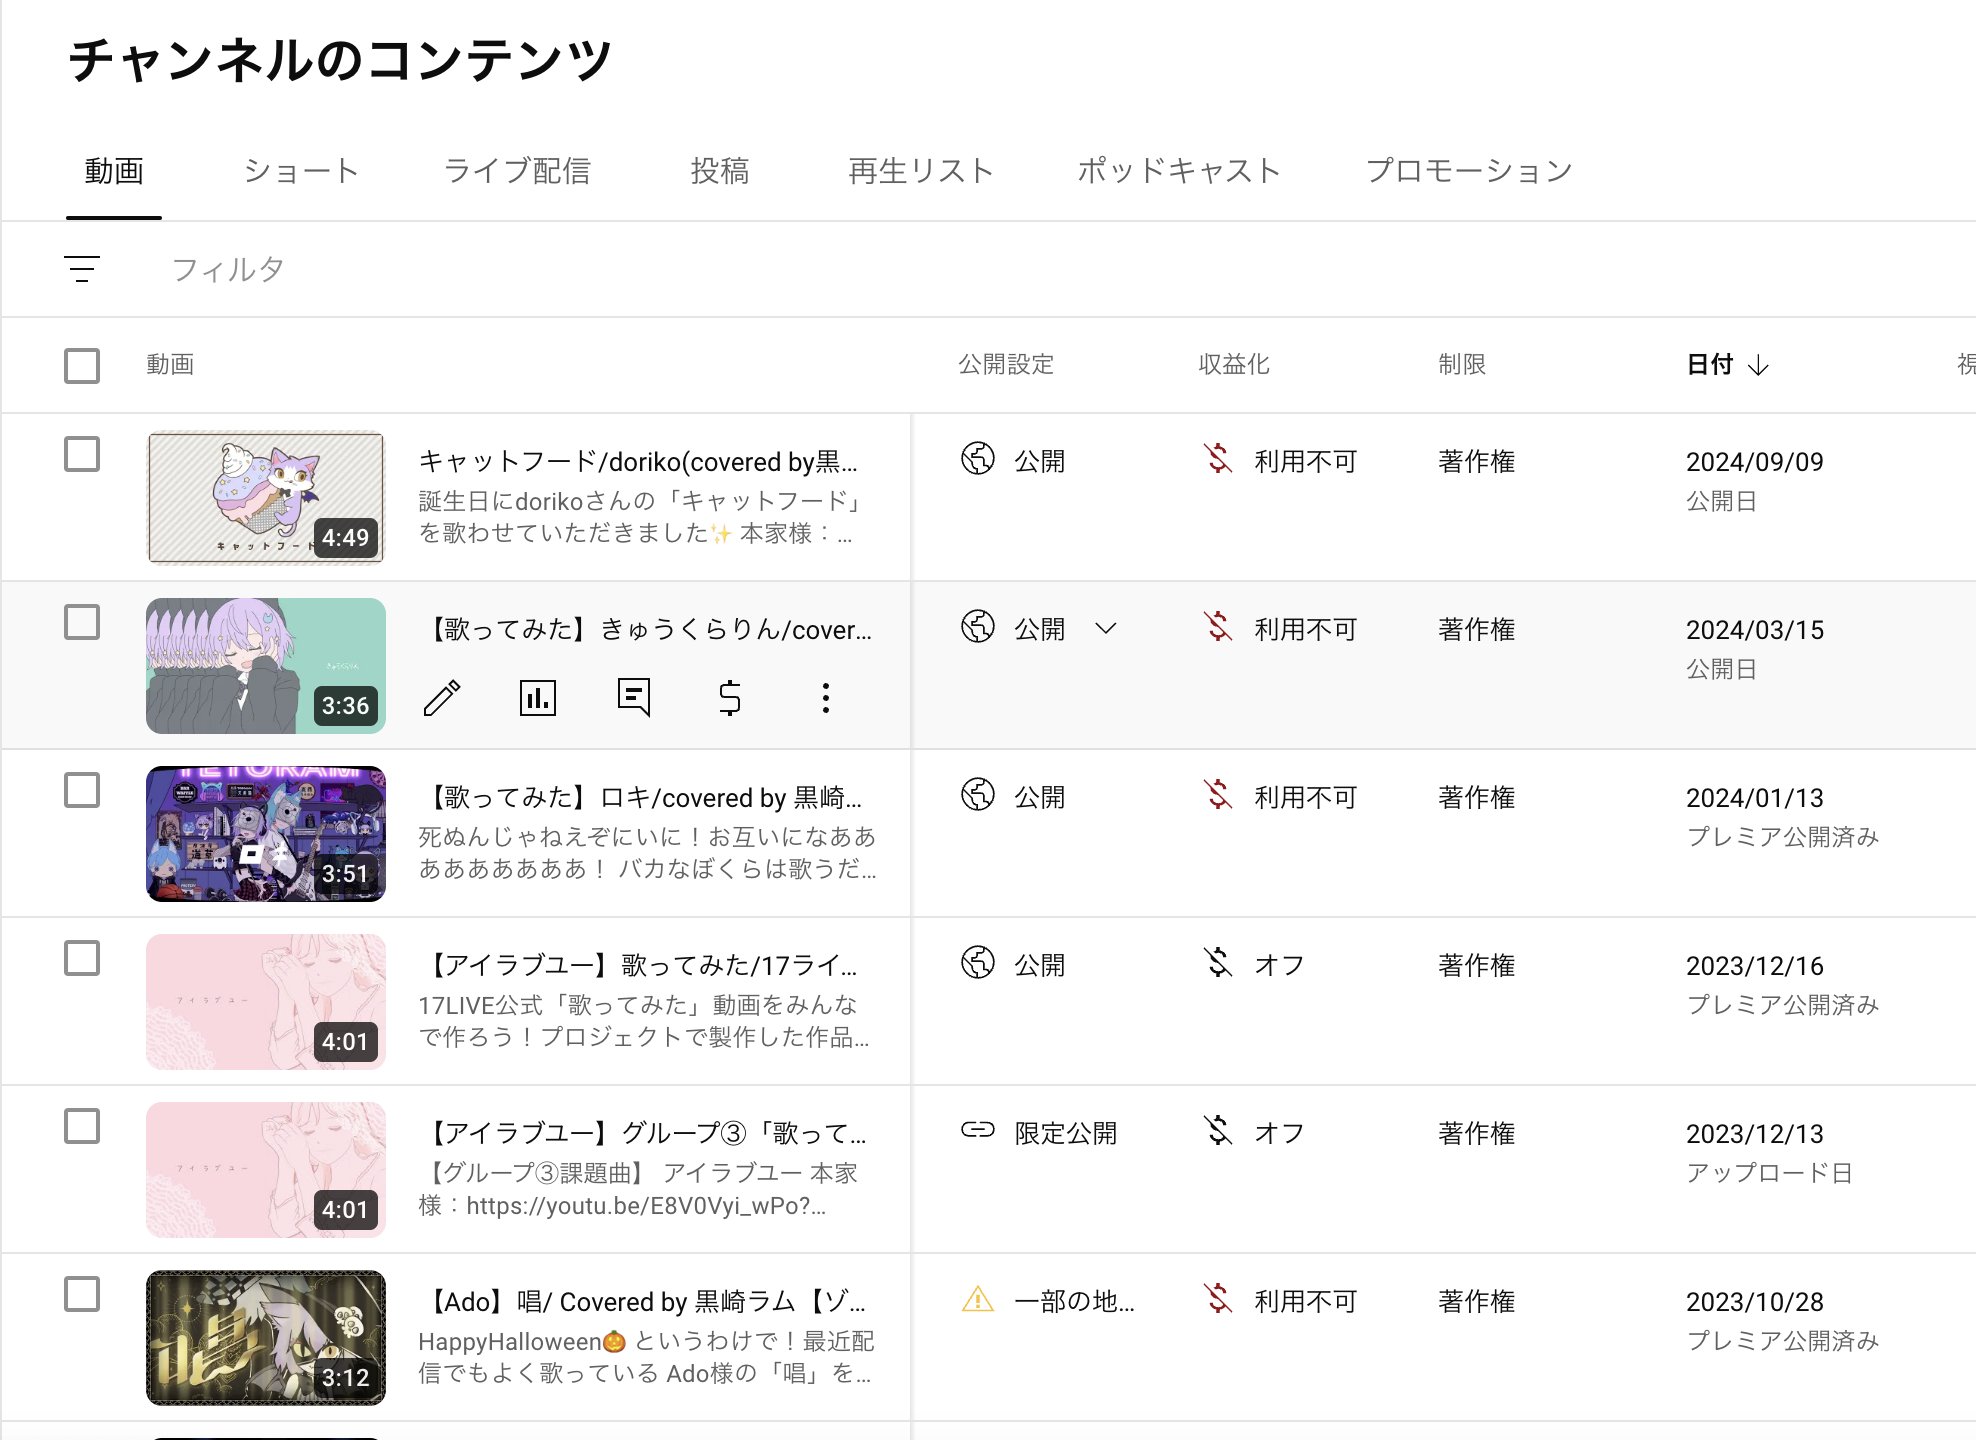The width and height of the screenshot is (1976, 1440).
Task: Click the filter lines icon
Action: (x=82, y=269)
